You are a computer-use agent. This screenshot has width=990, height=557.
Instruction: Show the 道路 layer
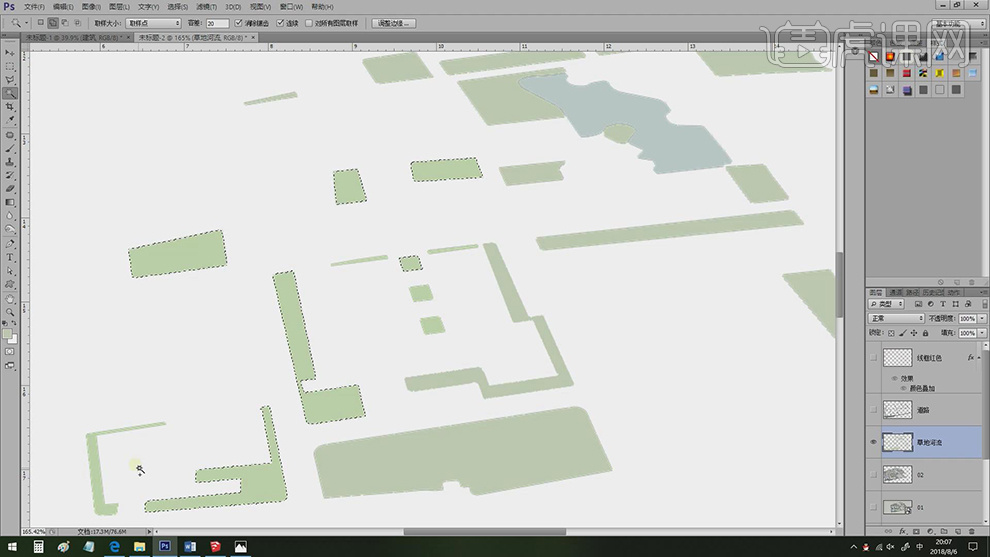(873, 410)
